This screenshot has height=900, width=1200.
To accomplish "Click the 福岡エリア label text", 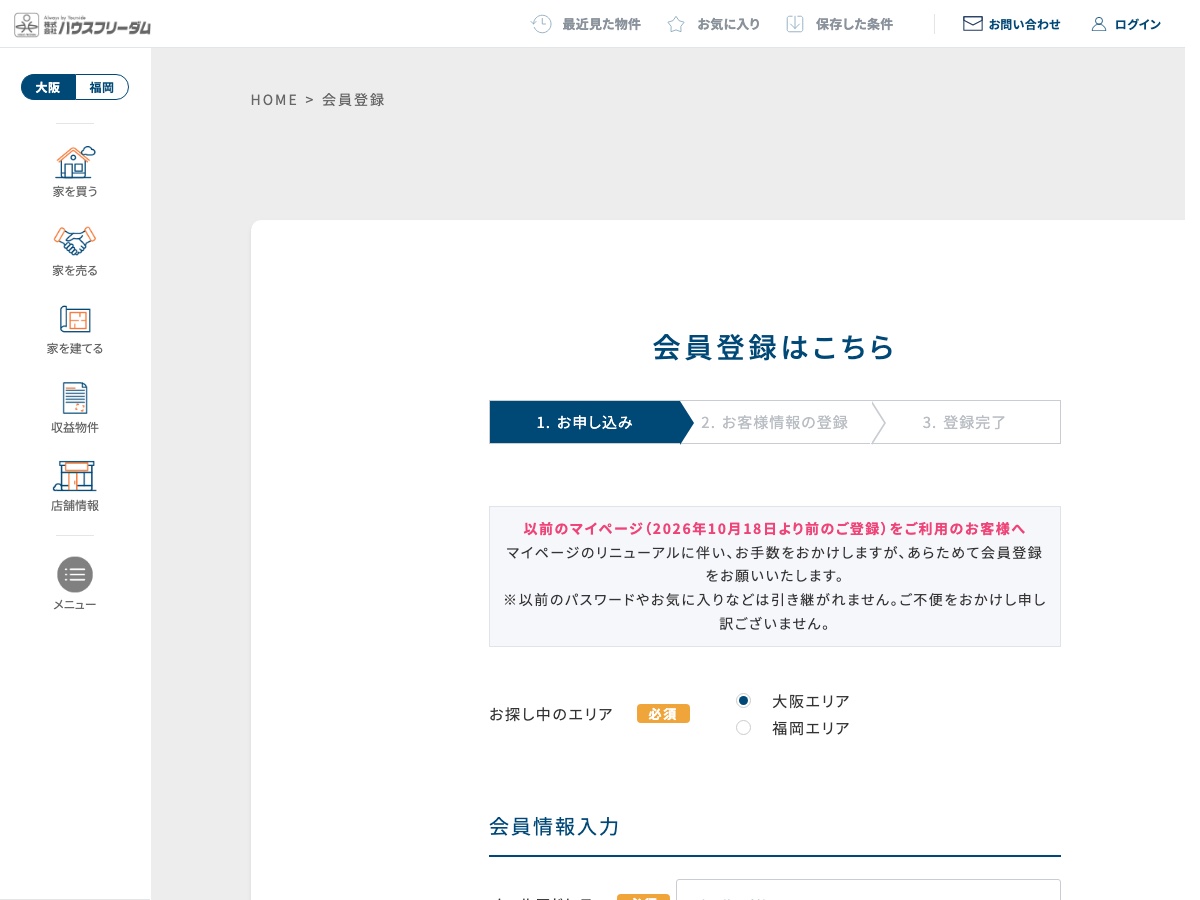I will [x=811, y=728].
